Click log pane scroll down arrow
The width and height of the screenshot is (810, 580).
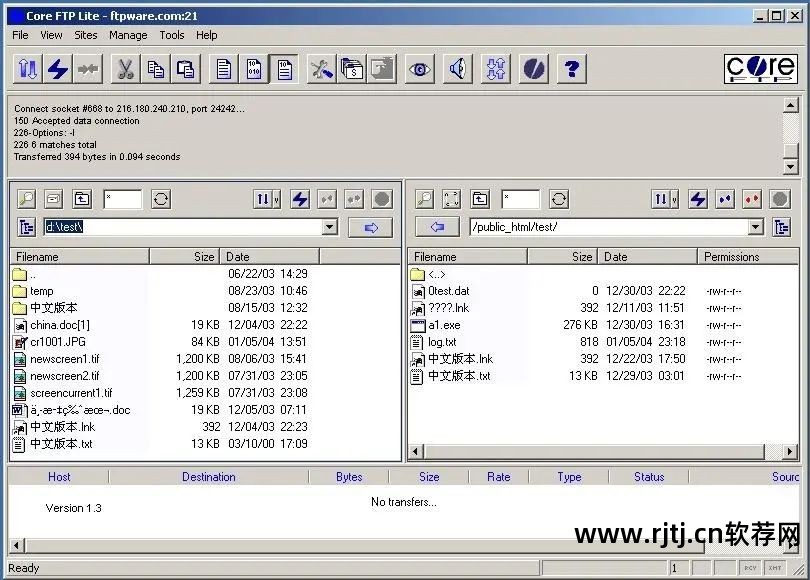point(791,166)
